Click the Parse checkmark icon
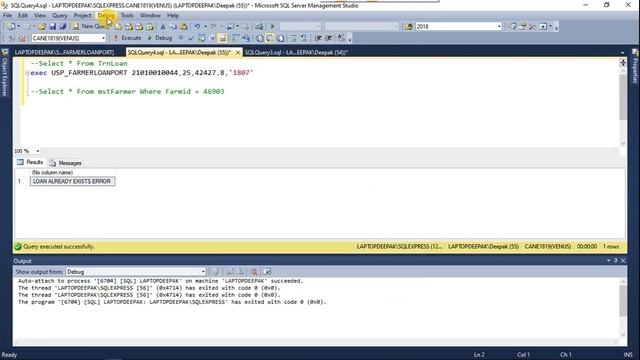 click(x=191, y=38)
